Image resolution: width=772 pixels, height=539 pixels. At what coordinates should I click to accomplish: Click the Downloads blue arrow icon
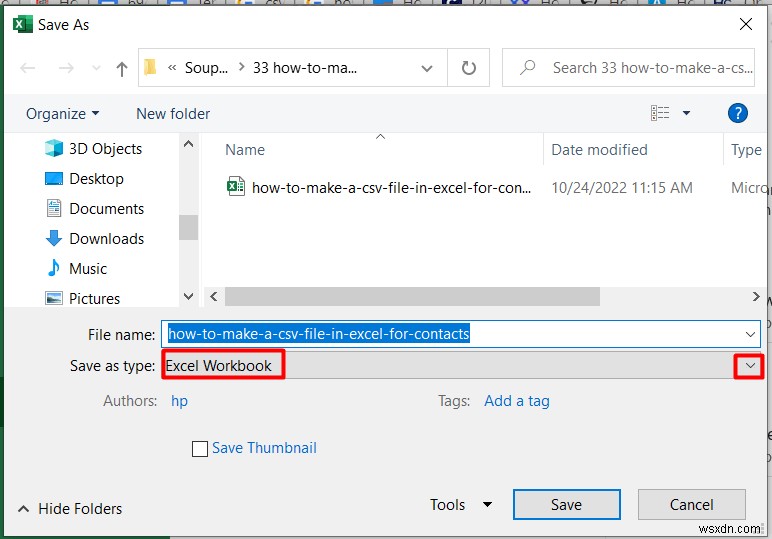[x=54, y=238]
